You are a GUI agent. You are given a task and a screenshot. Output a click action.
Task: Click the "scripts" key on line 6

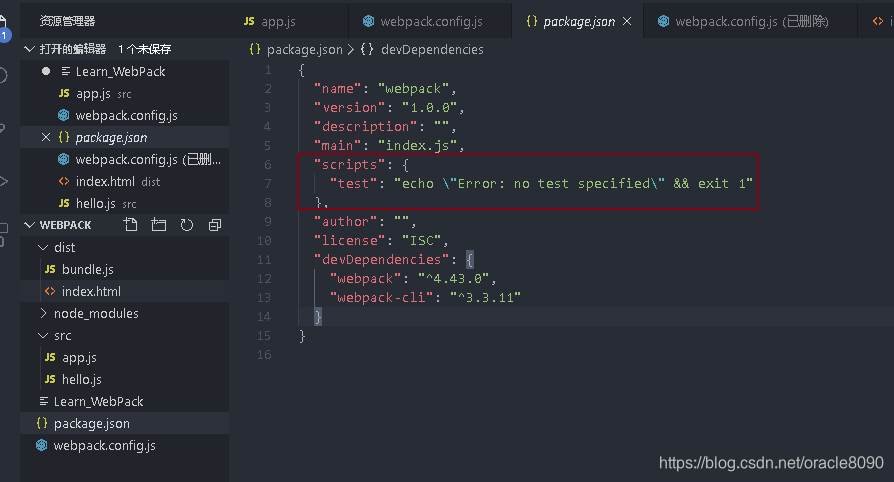(x=350, y=164)
